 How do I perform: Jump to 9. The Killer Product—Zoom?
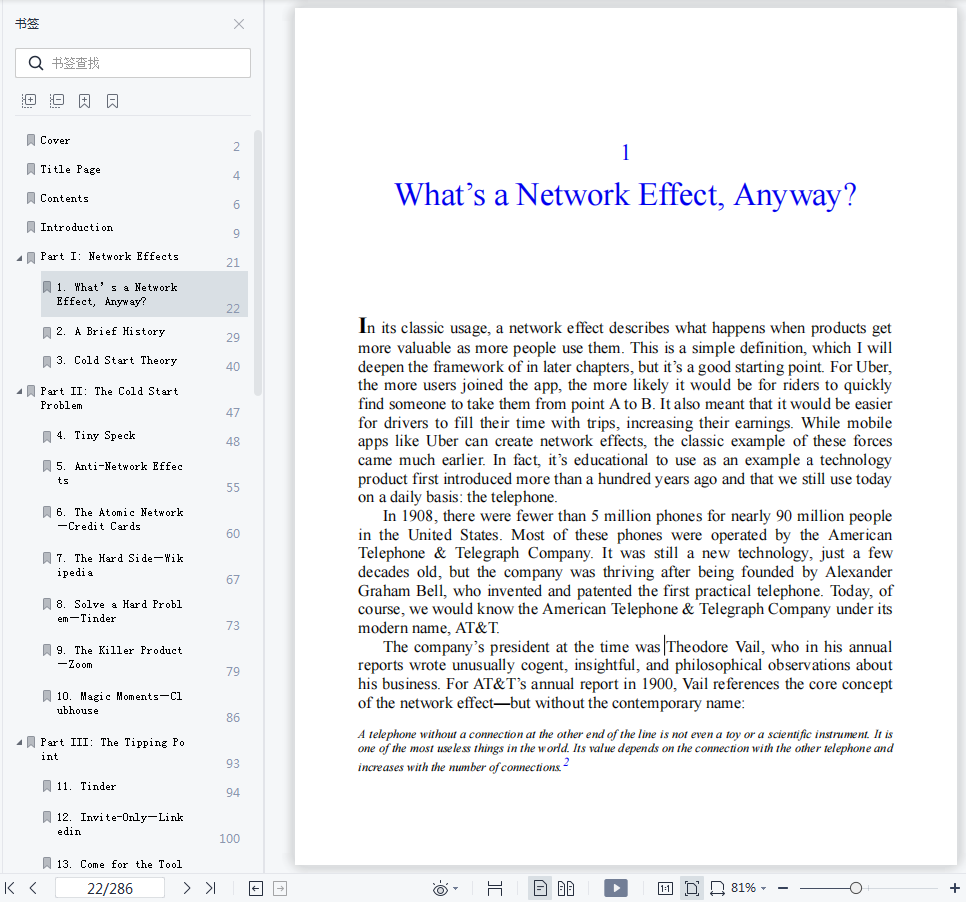(x=120, y=657)
